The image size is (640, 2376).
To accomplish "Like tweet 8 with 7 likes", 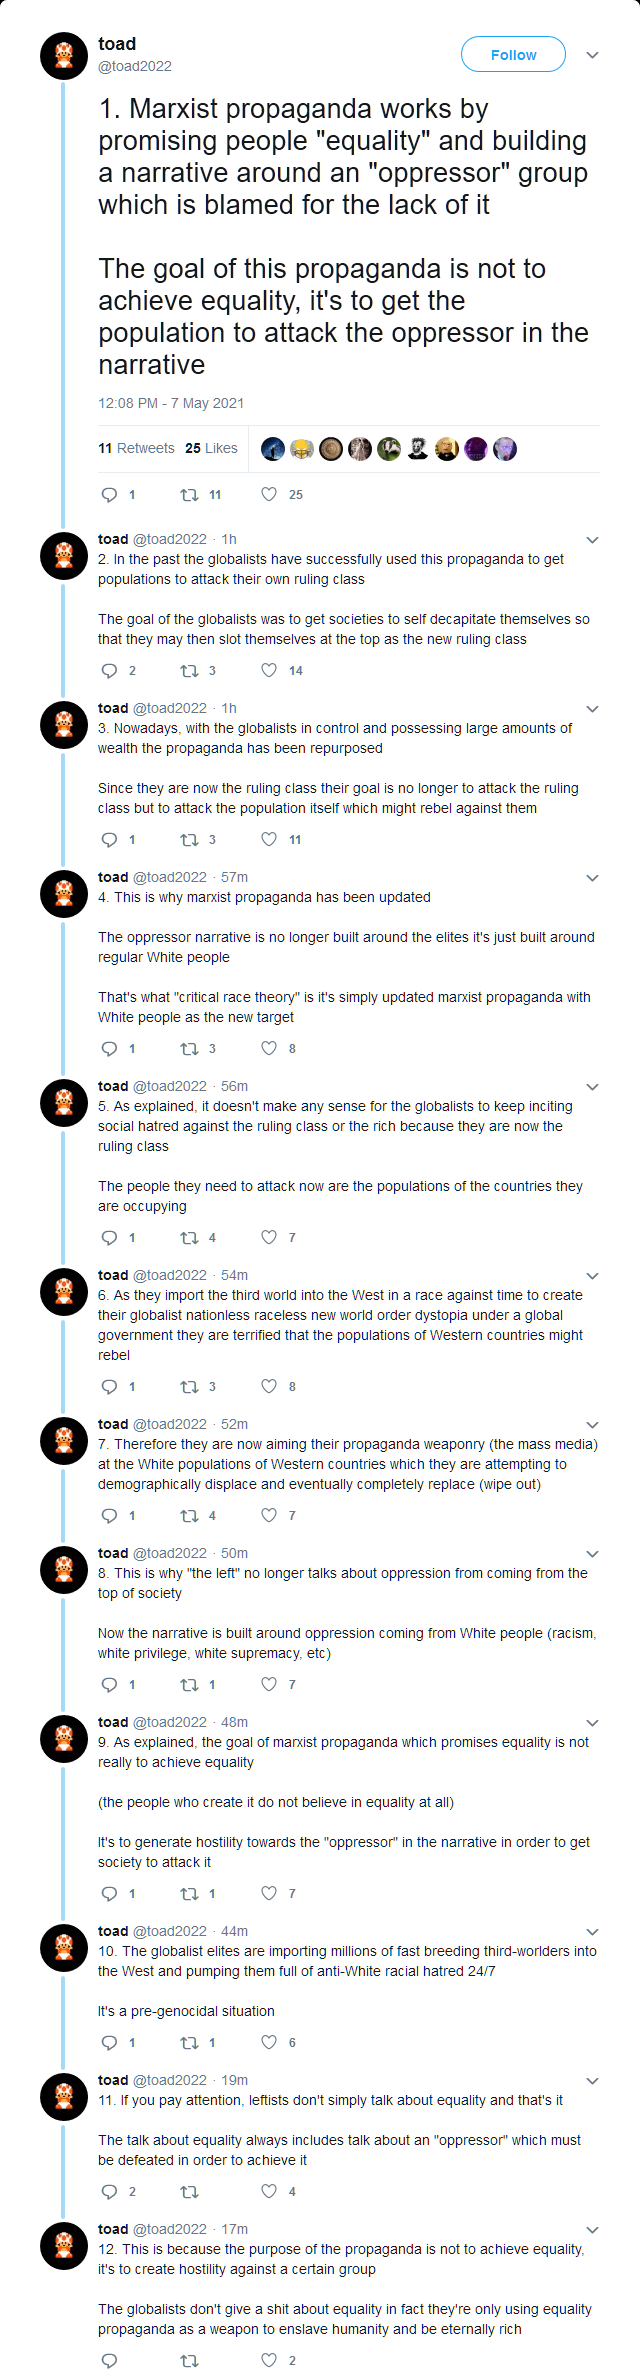I will 269,1684.
